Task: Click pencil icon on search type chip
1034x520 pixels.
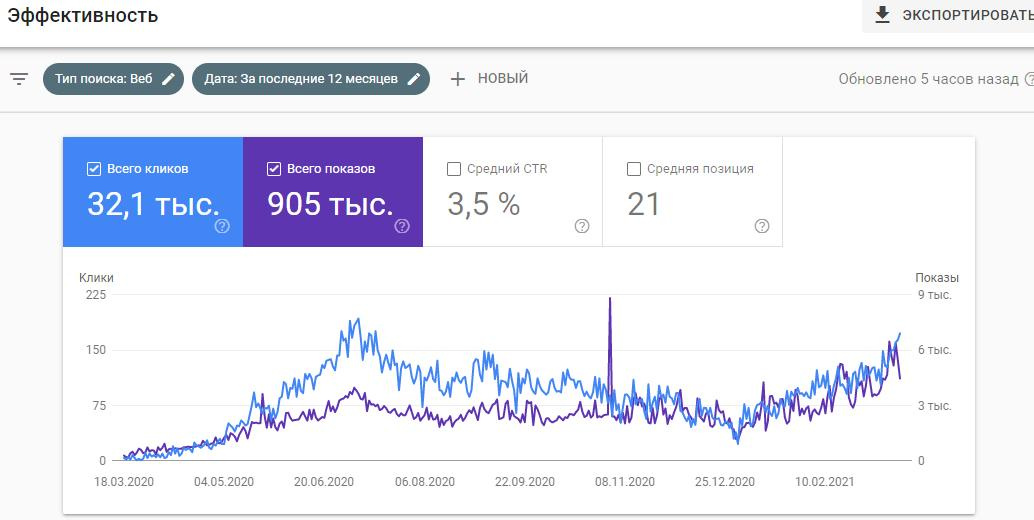Action: [x=169, y=79]
